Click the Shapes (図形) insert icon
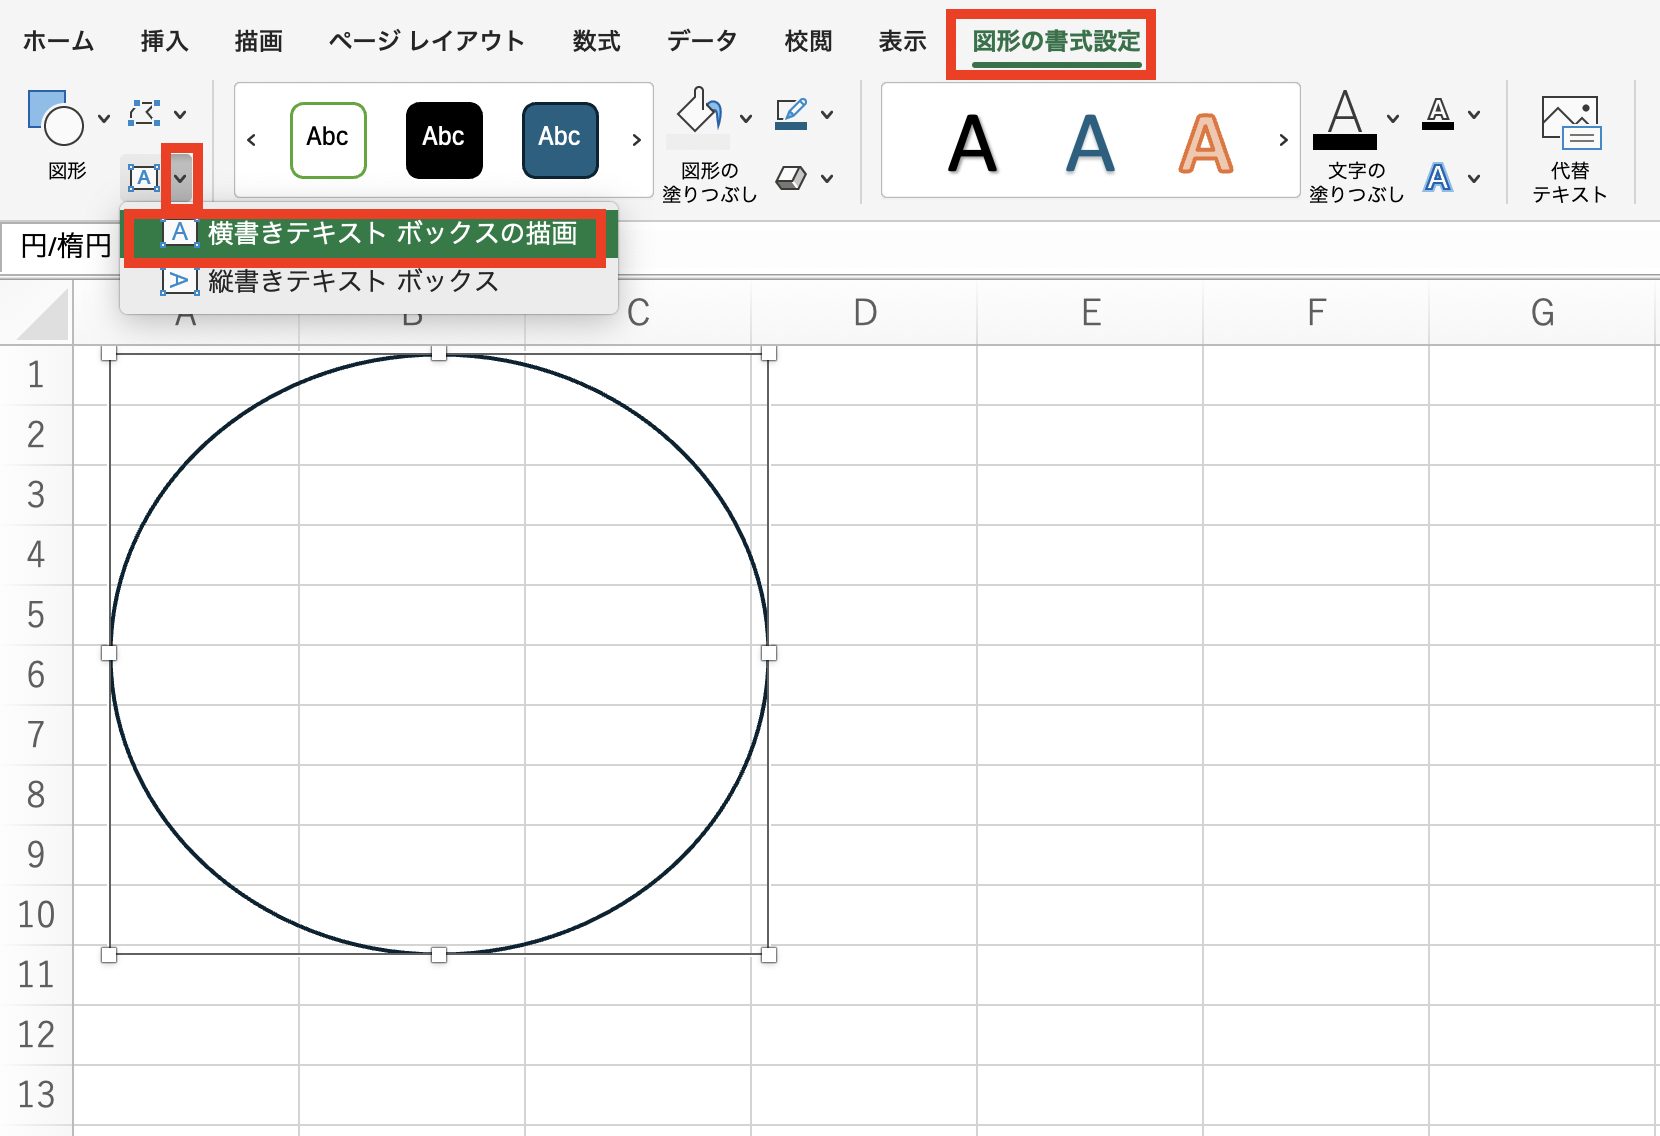1660x1136 pixels. tap(56, 119)
